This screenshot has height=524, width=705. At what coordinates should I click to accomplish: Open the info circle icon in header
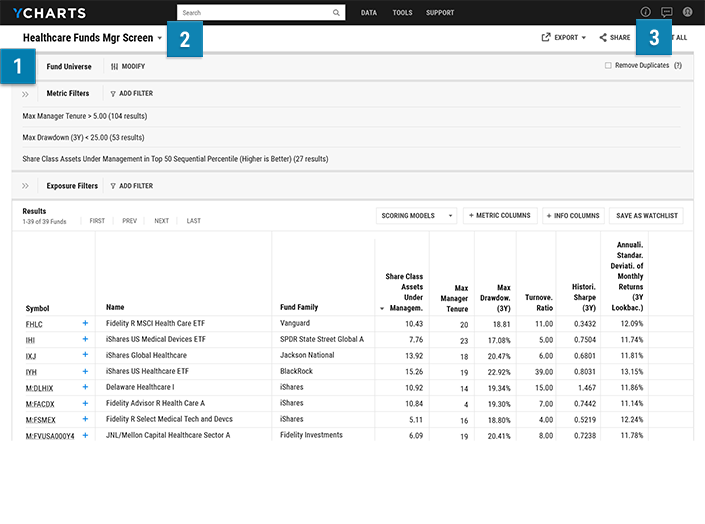coord(645,12)
